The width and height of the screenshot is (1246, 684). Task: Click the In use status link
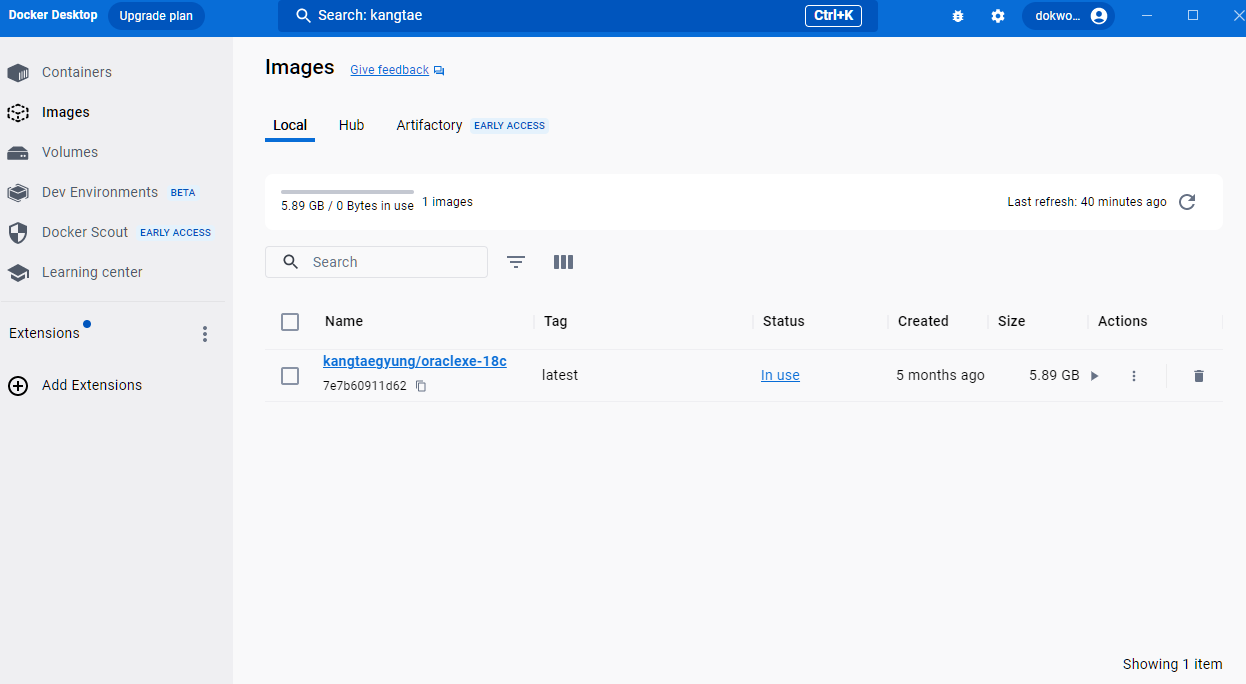tap(780, 375)
